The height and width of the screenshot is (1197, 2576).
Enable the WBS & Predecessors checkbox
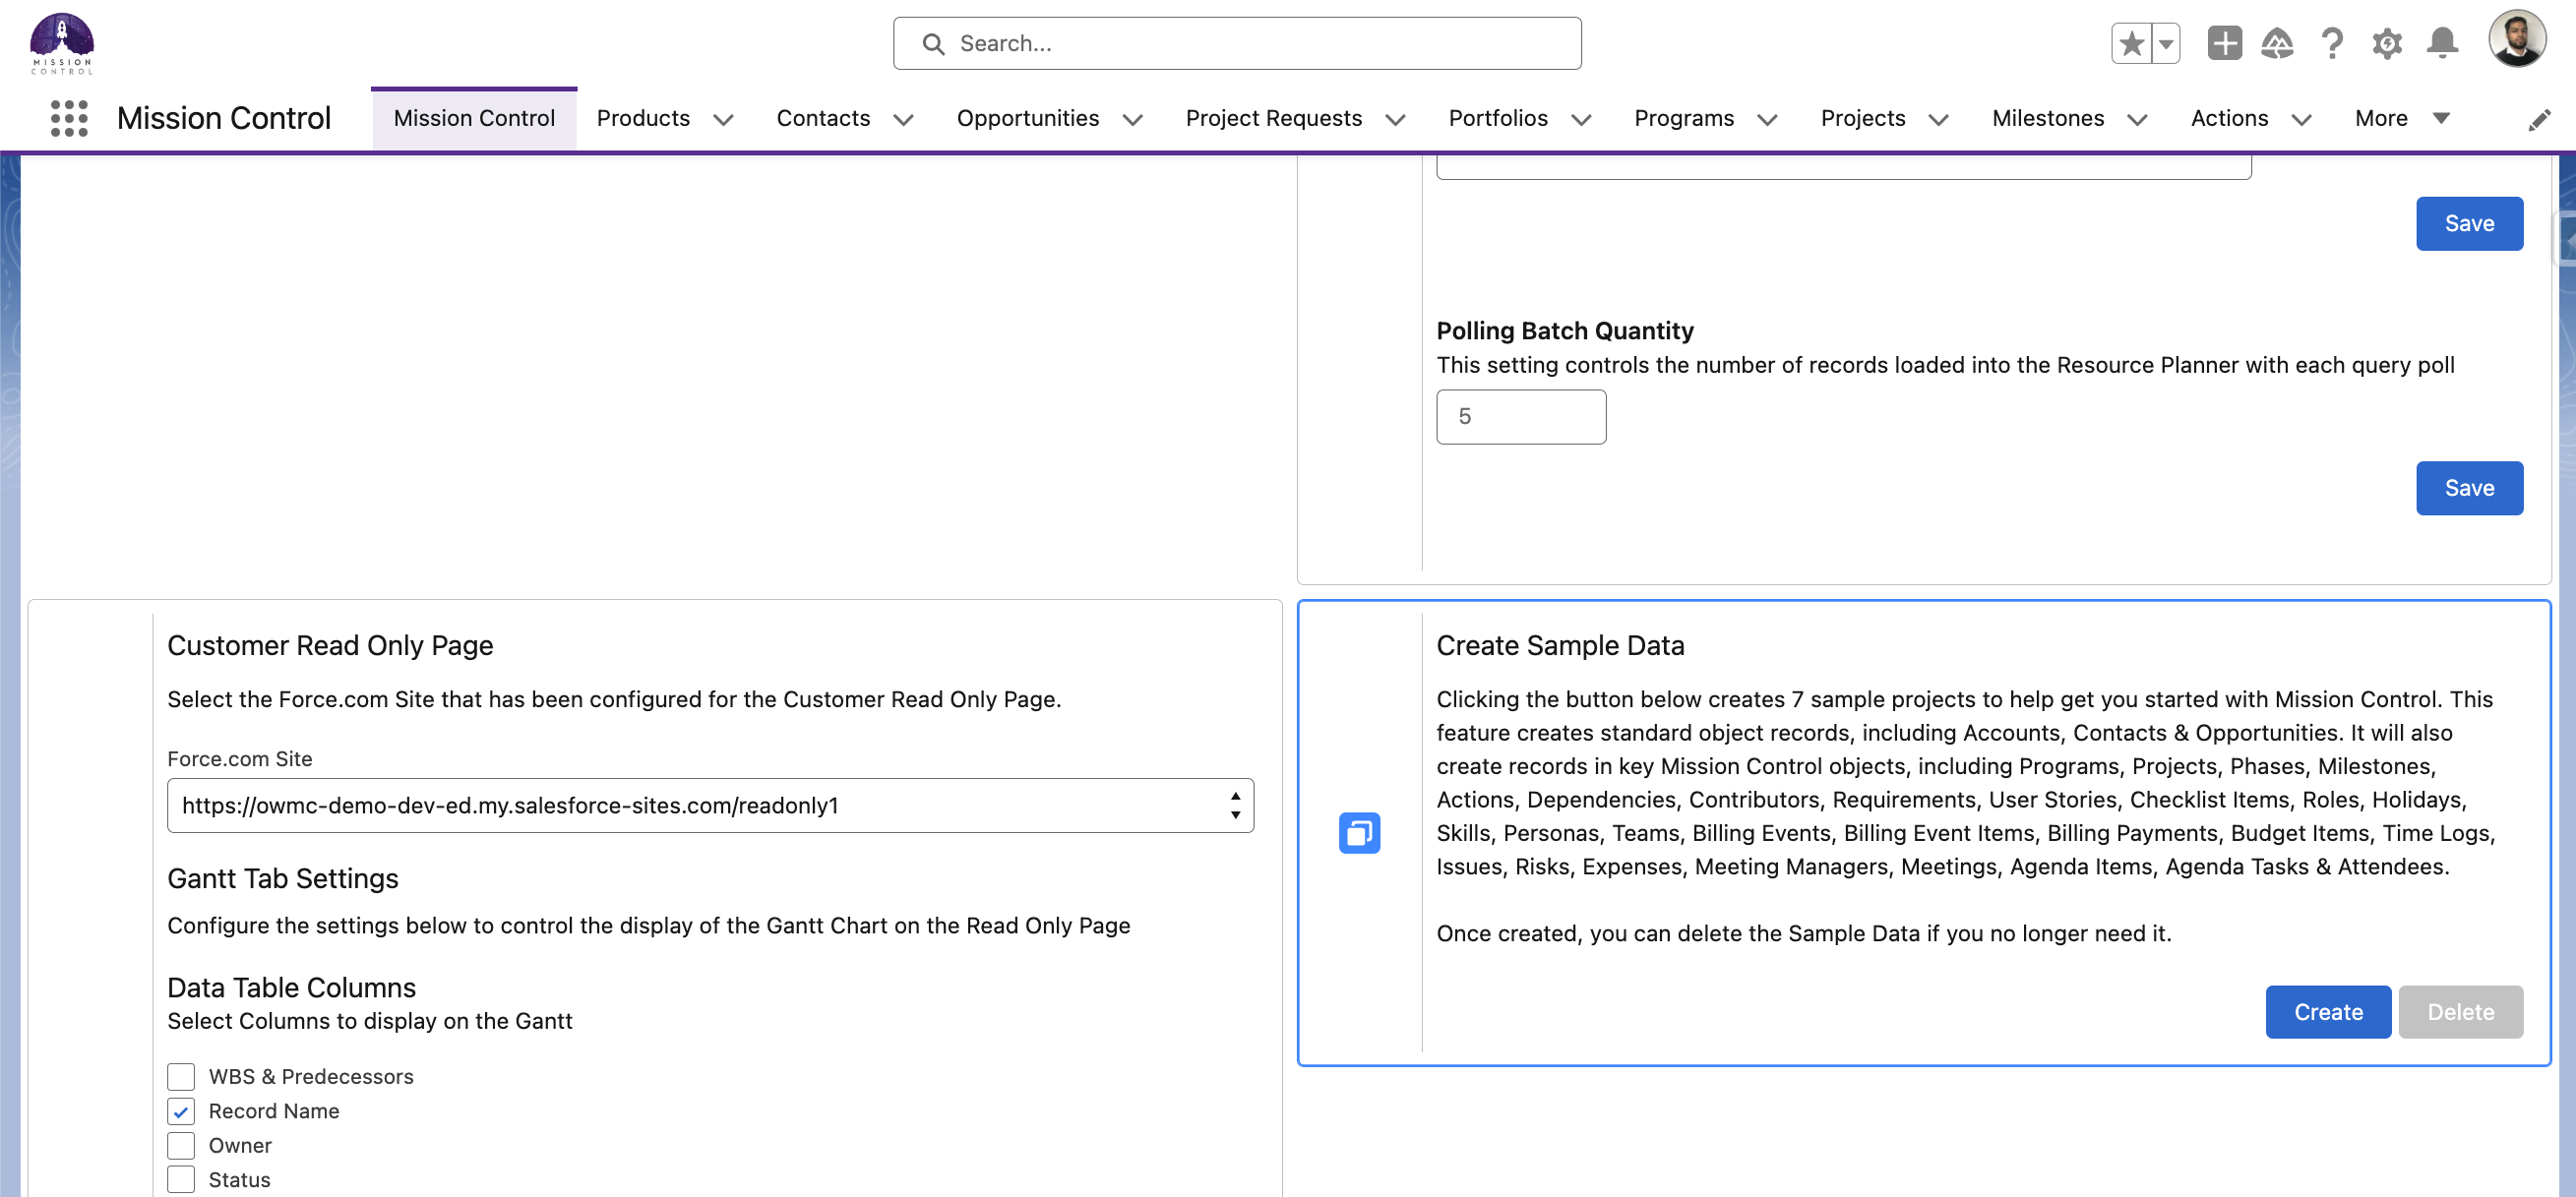click(x=181, y=1076)
